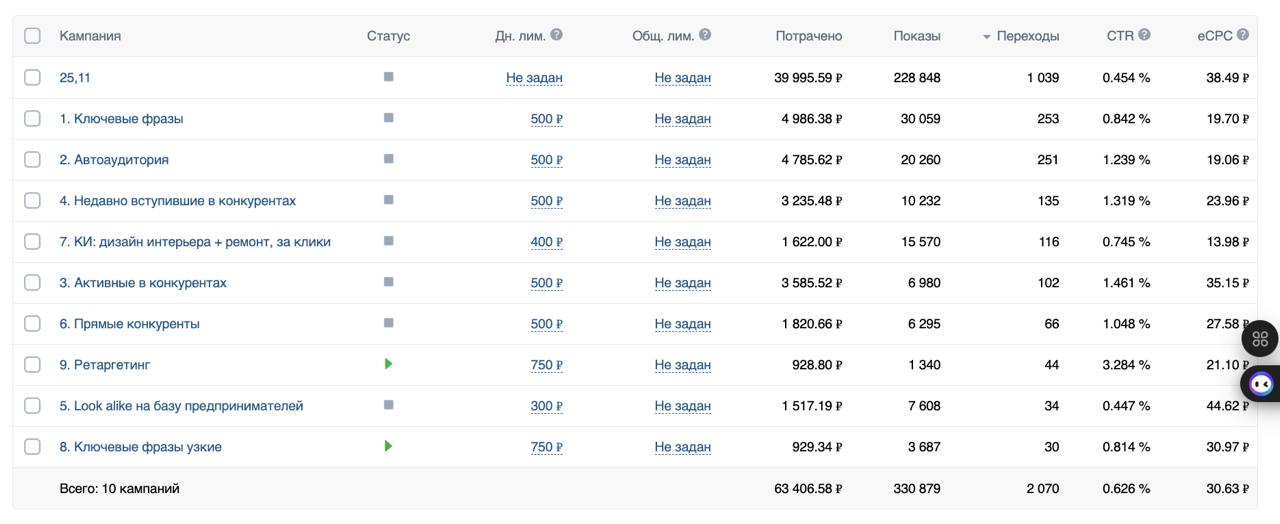Image resolution: width=1280 pixels, height=524 pixels.
Task: Check the box for campaign 25,11
Action: pyautogui.click(x=32, y=77)
